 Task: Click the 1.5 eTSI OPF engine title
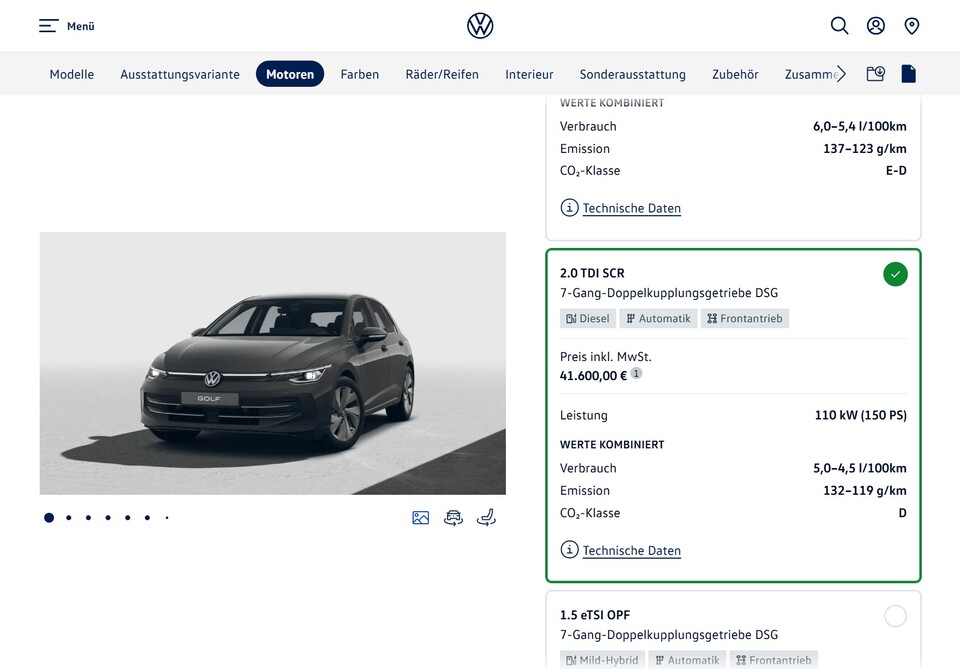point(594,615)
